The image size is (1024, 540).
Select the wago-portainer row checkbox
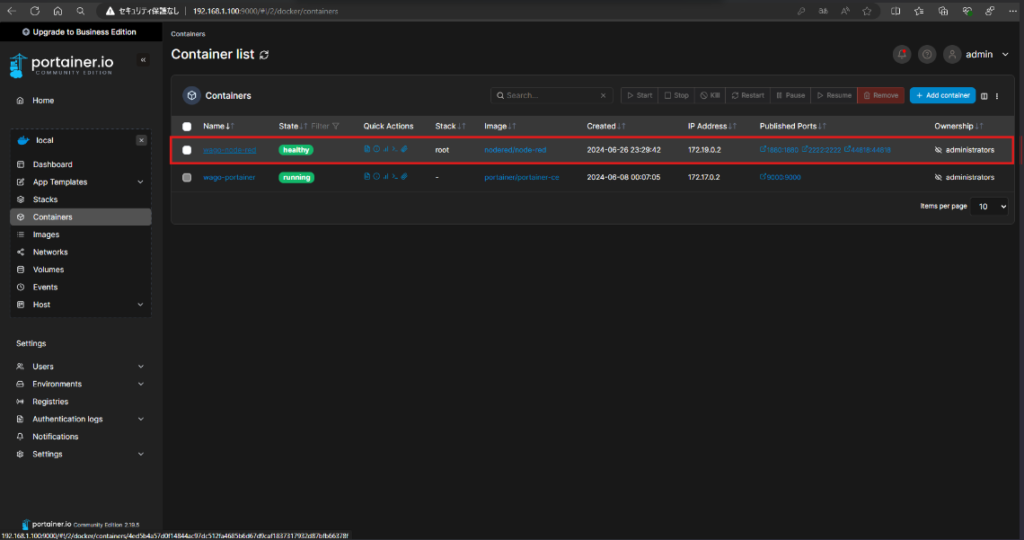pyautogui.click(x=187, y=178)
